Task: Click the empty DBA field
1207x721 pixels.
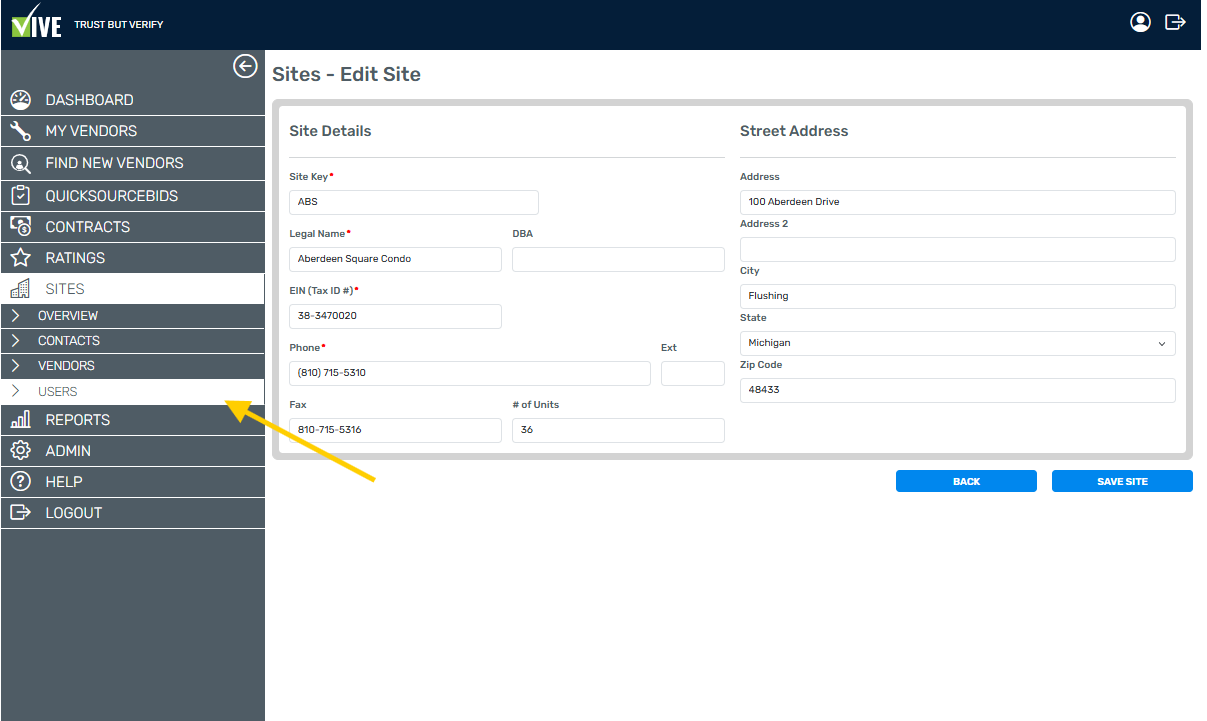Action: pos(618,259)
